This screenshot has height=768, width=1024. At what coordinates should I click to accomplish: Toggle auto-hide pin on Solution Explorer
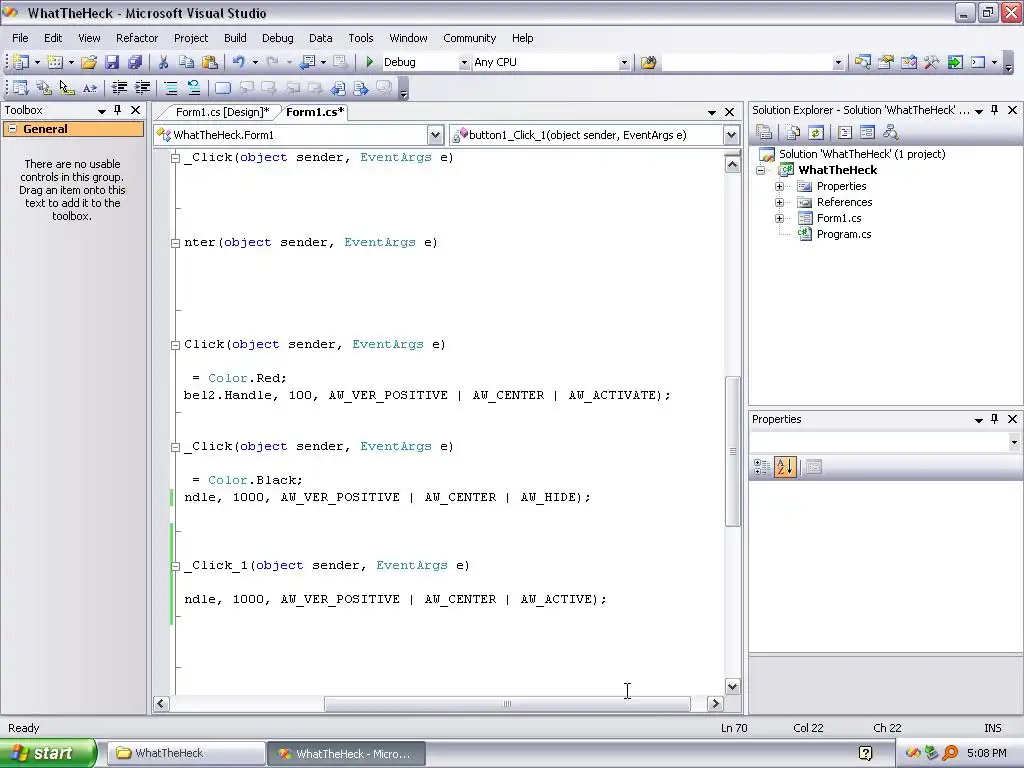coord(995,110)
